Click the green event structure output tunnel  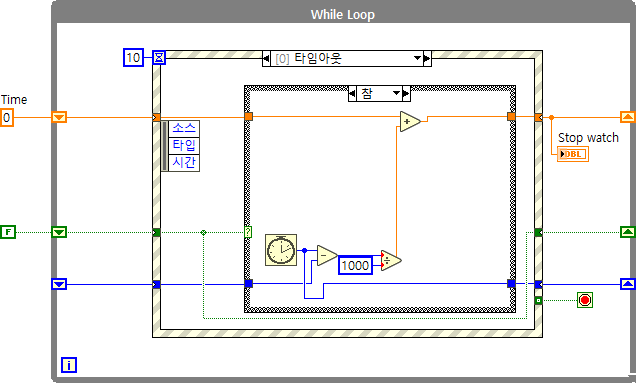point(539,232)
